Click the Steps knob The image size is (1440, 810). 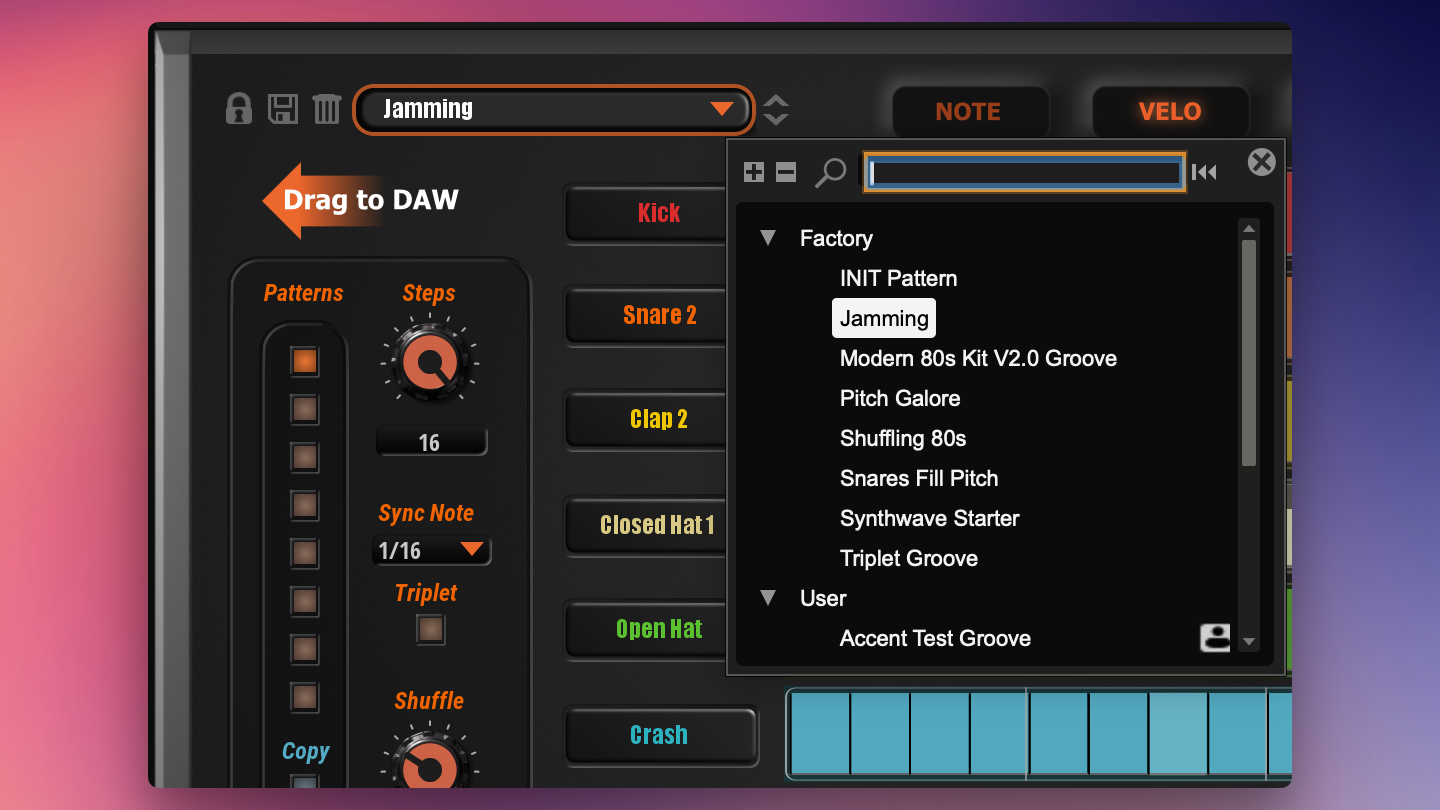click(429, 362)
